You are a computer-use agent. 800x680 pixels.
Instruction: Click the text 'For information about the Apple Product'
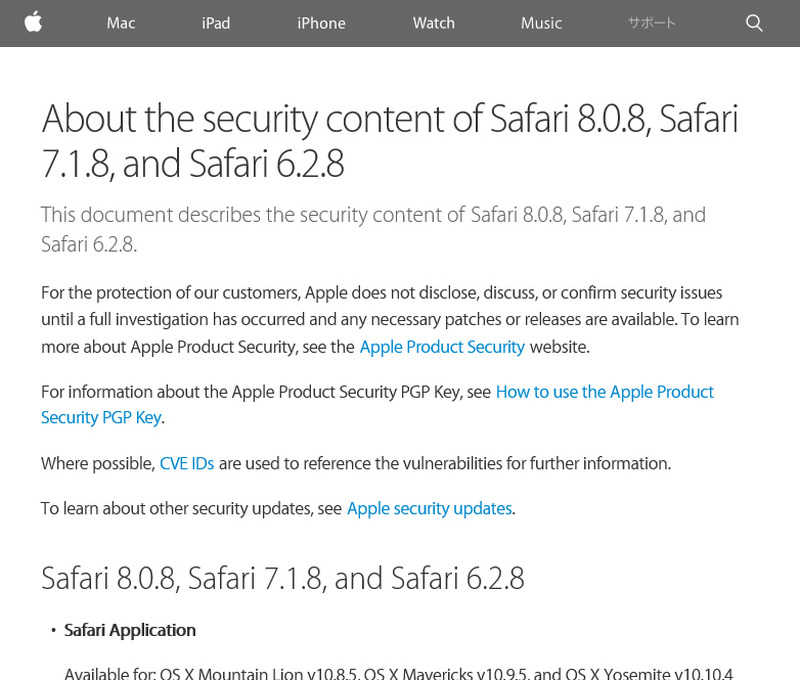click(x=266, y=392)
